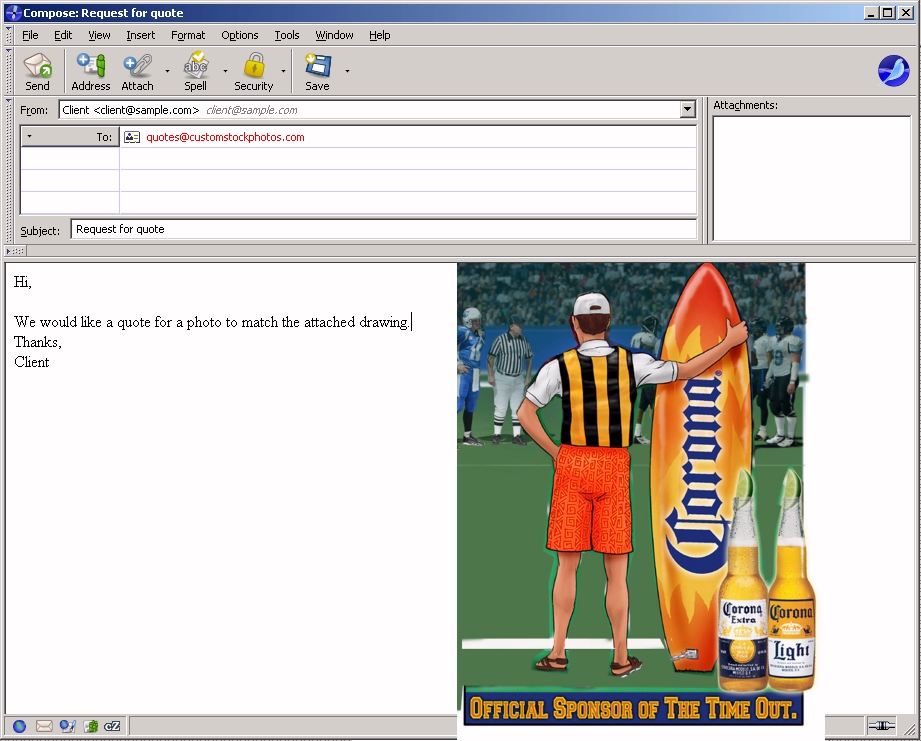
Task: Click the SeaMonkey bird logo
Action: pyautogui.click(x=893, y=70)
